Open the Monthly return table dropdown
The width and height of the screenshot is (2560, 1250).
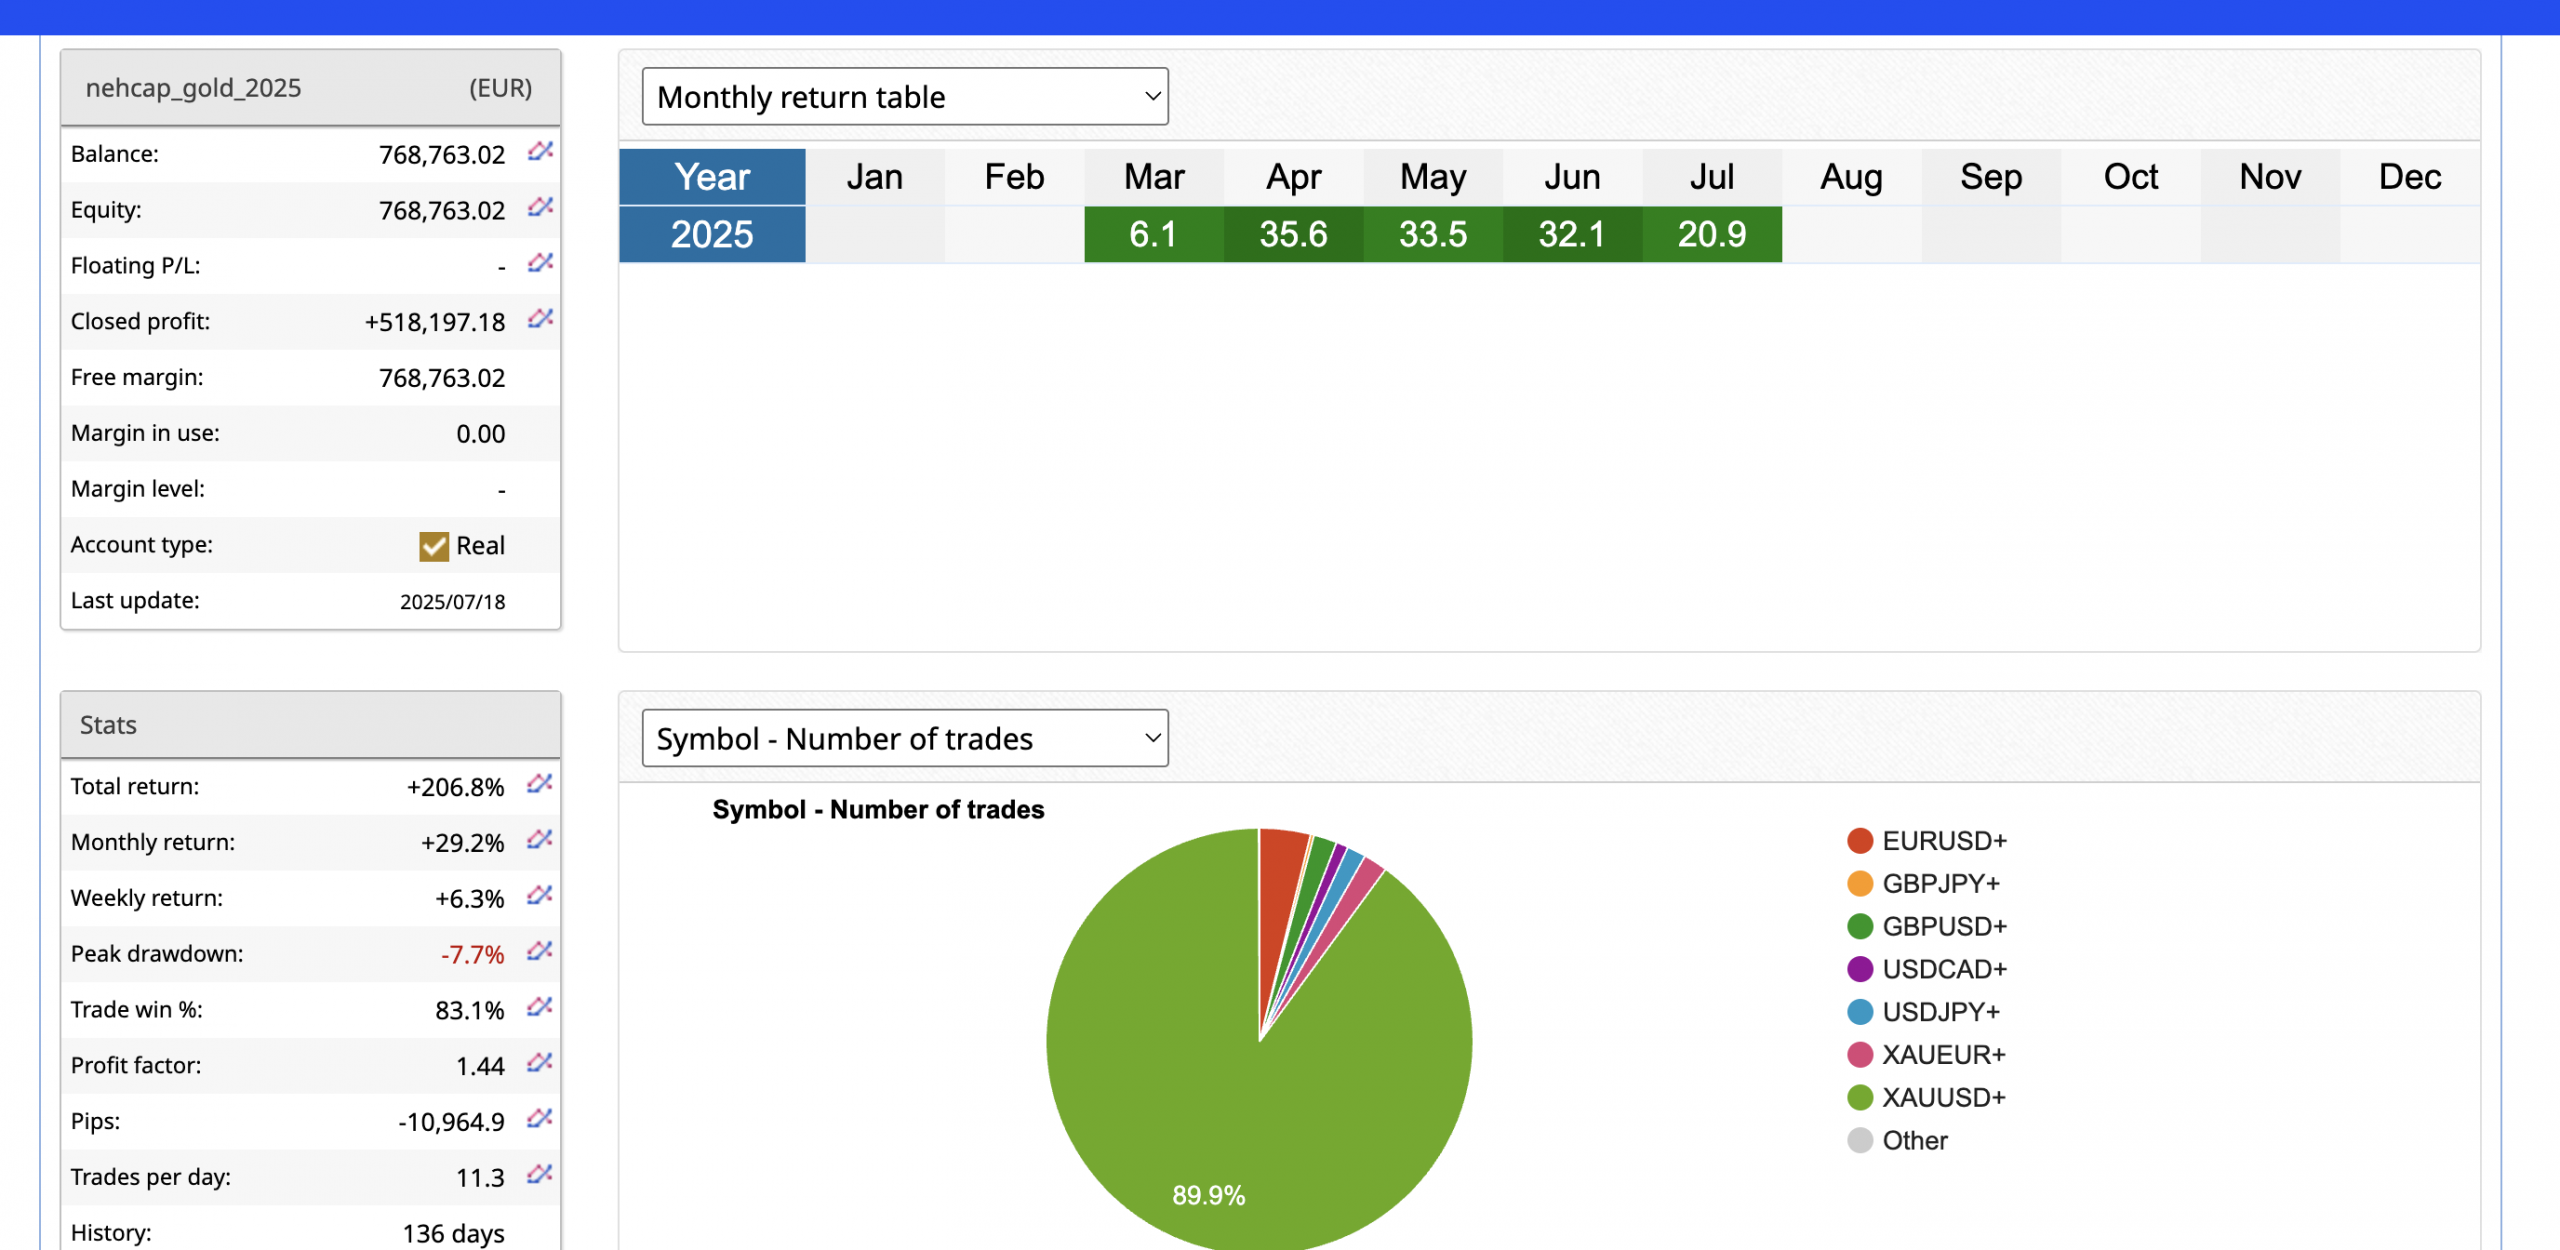point(904,97)
